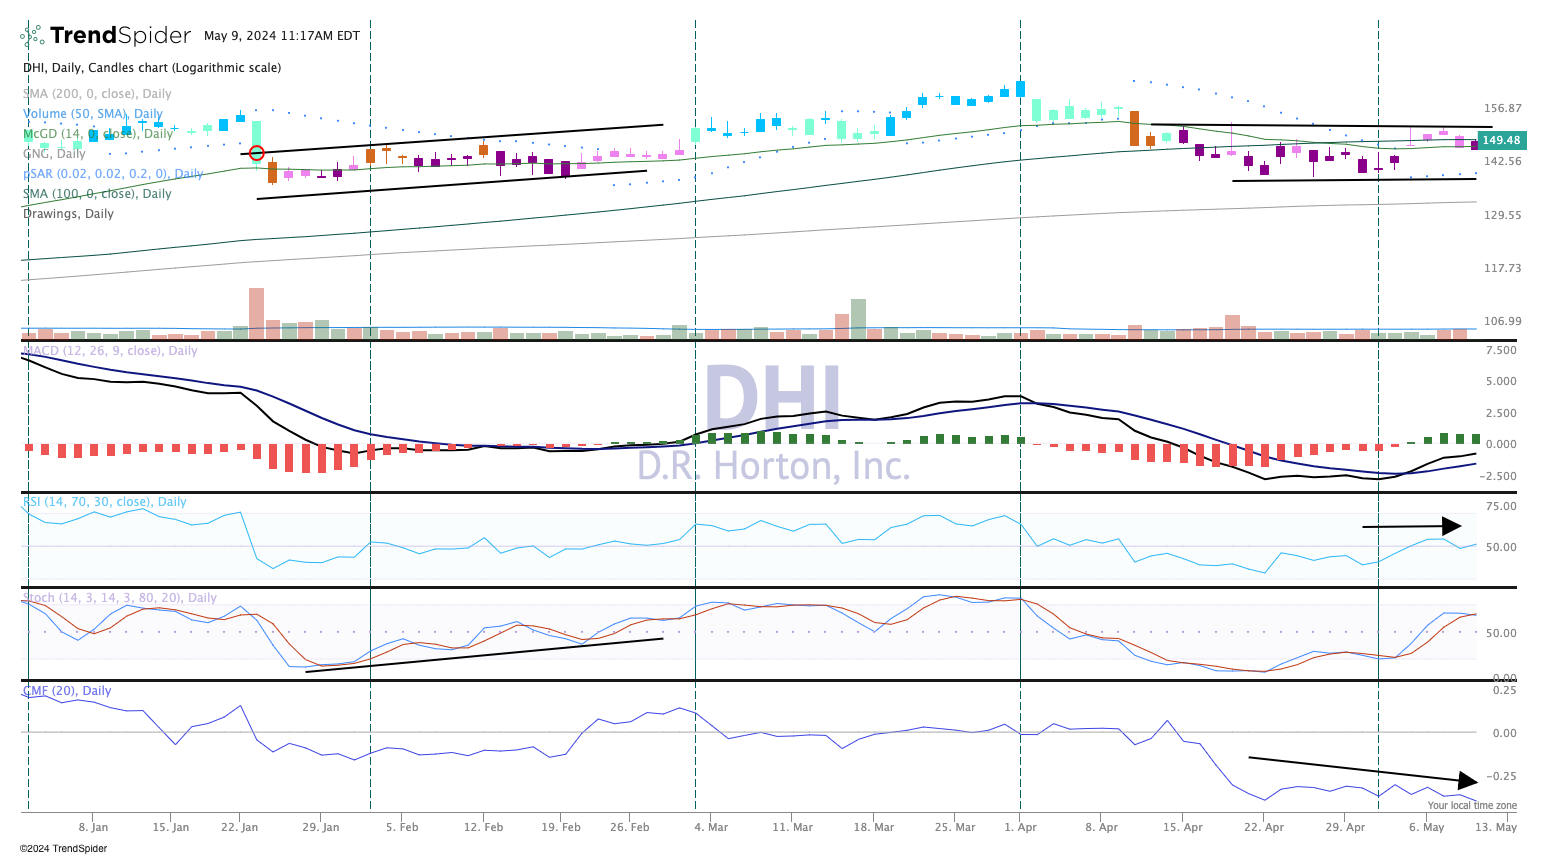Select the Drawings, Daily legend entry

click(68, 214)
